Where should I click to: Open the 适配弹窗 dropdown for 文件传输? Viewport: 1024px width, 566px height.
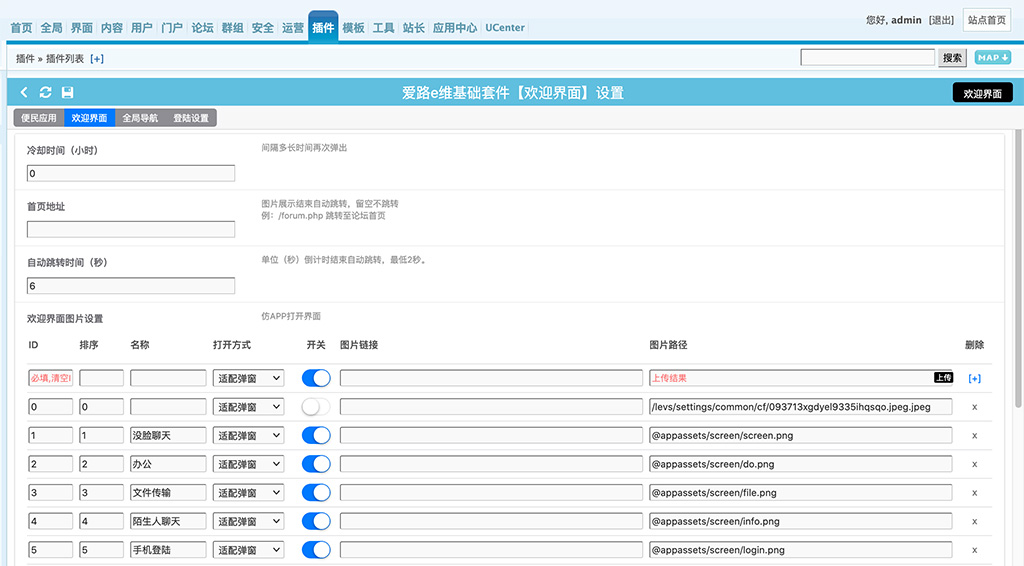[248, 493]
